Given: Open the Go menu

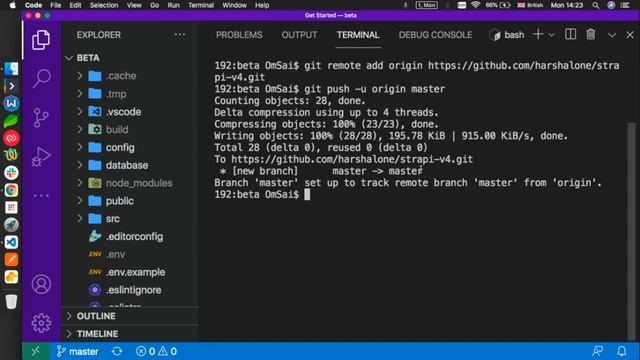Looking at the screenshot, I should click(x=154, y=5).
